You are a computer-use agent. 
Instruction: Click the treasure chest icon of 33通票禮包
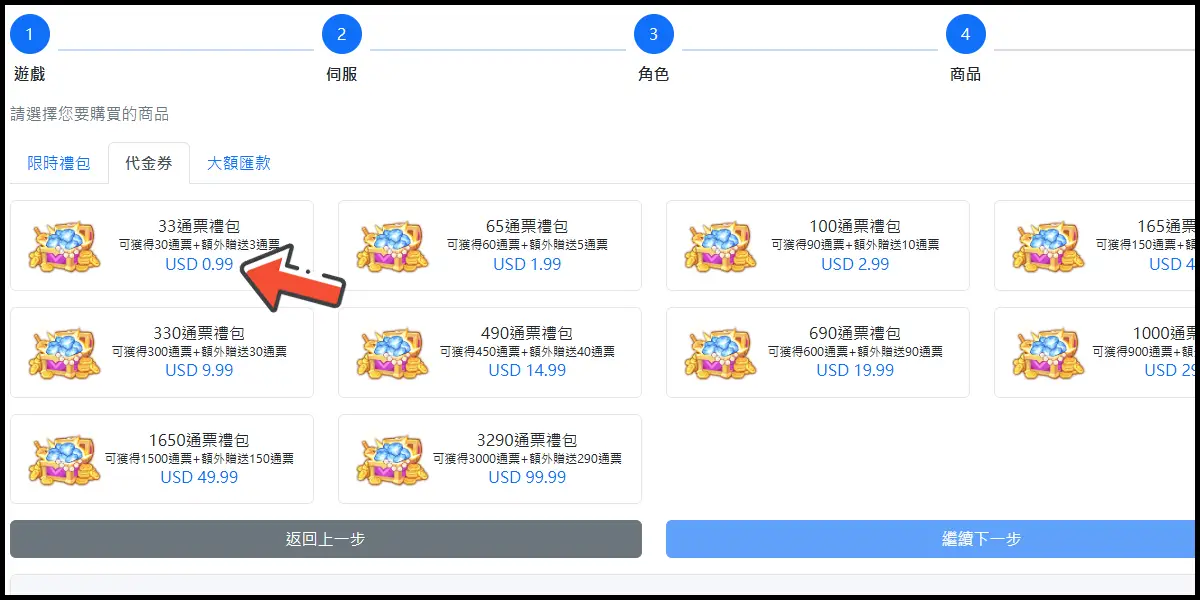tap(62, 246)
